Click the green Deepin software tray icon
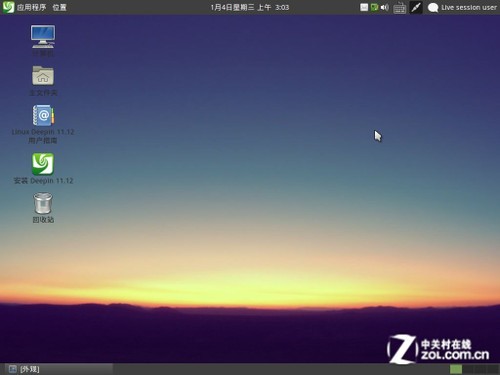Image resolution: width=500 pixels, height=375 pixels. (374, 7)
